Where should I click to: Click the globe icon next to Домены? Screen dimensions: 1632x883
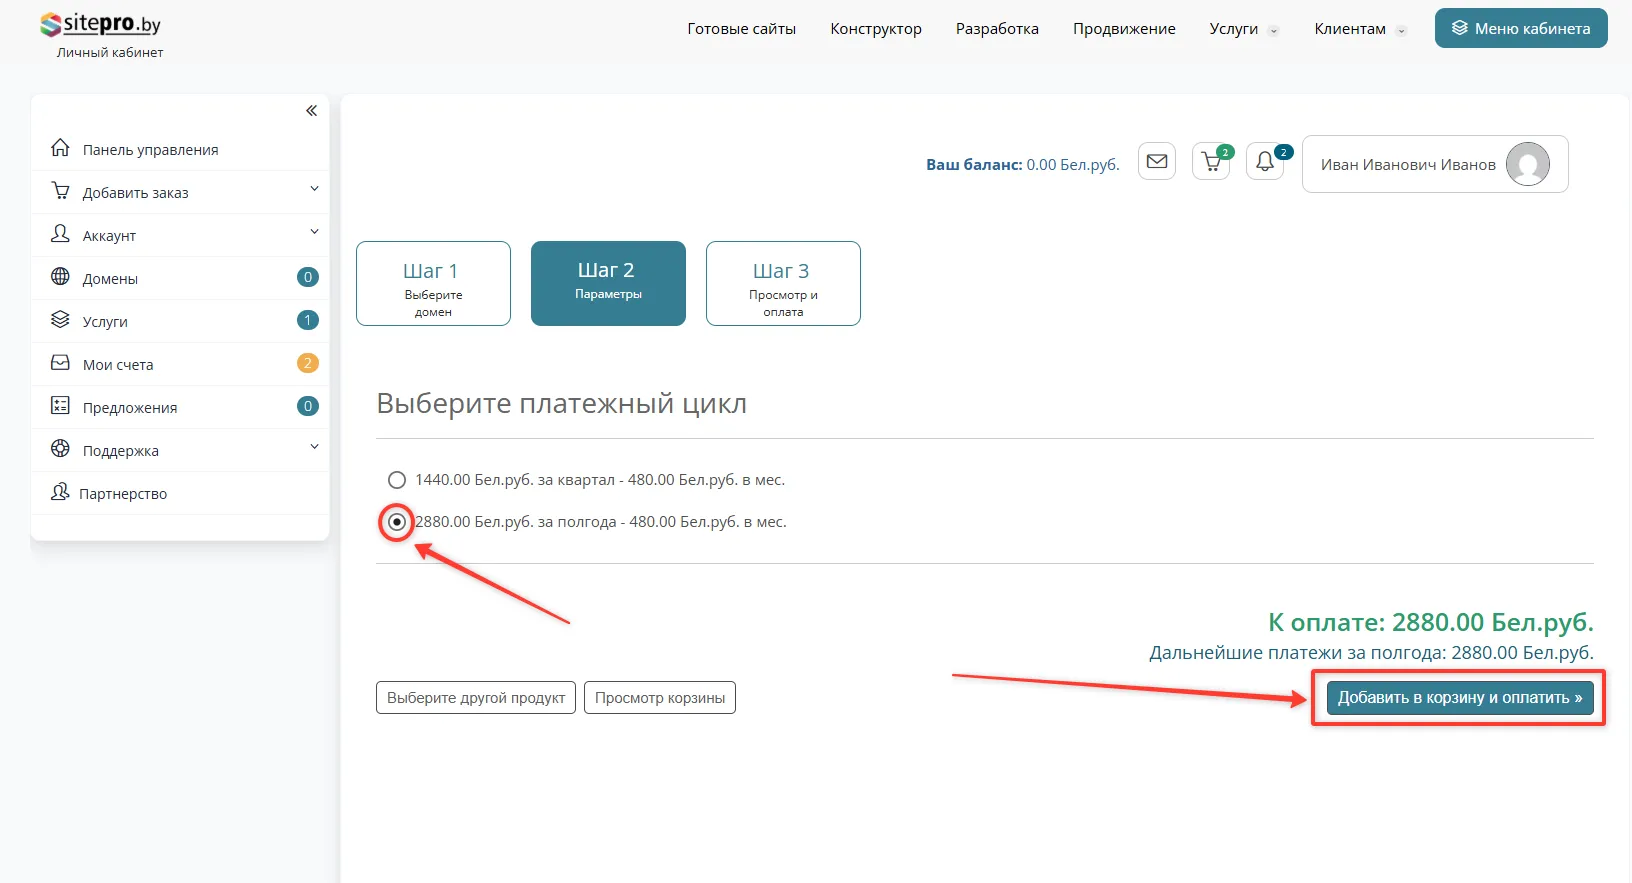tap(60, 277)
